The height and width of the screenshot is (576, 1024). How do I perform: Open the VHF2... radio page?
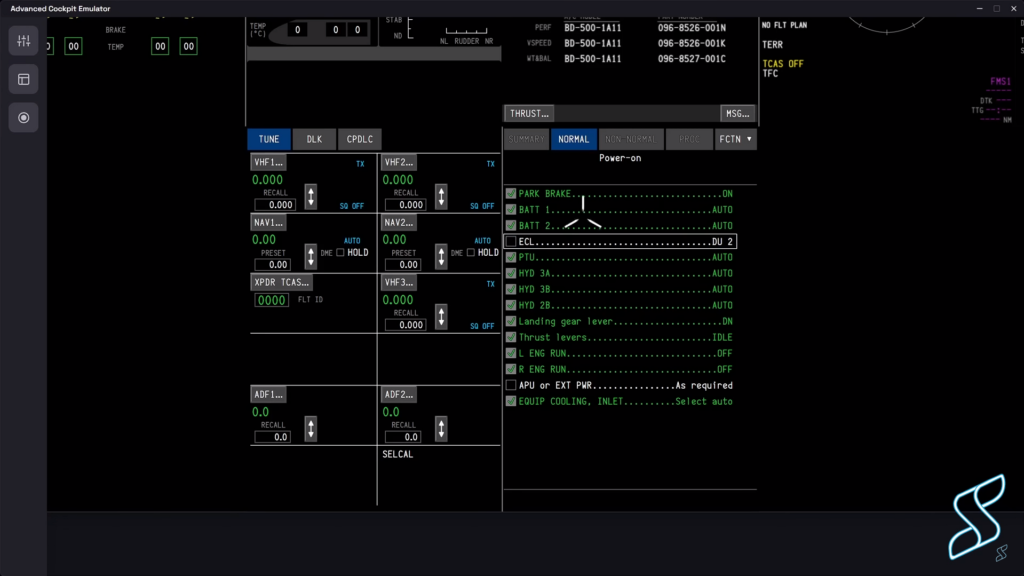(399, 163)
